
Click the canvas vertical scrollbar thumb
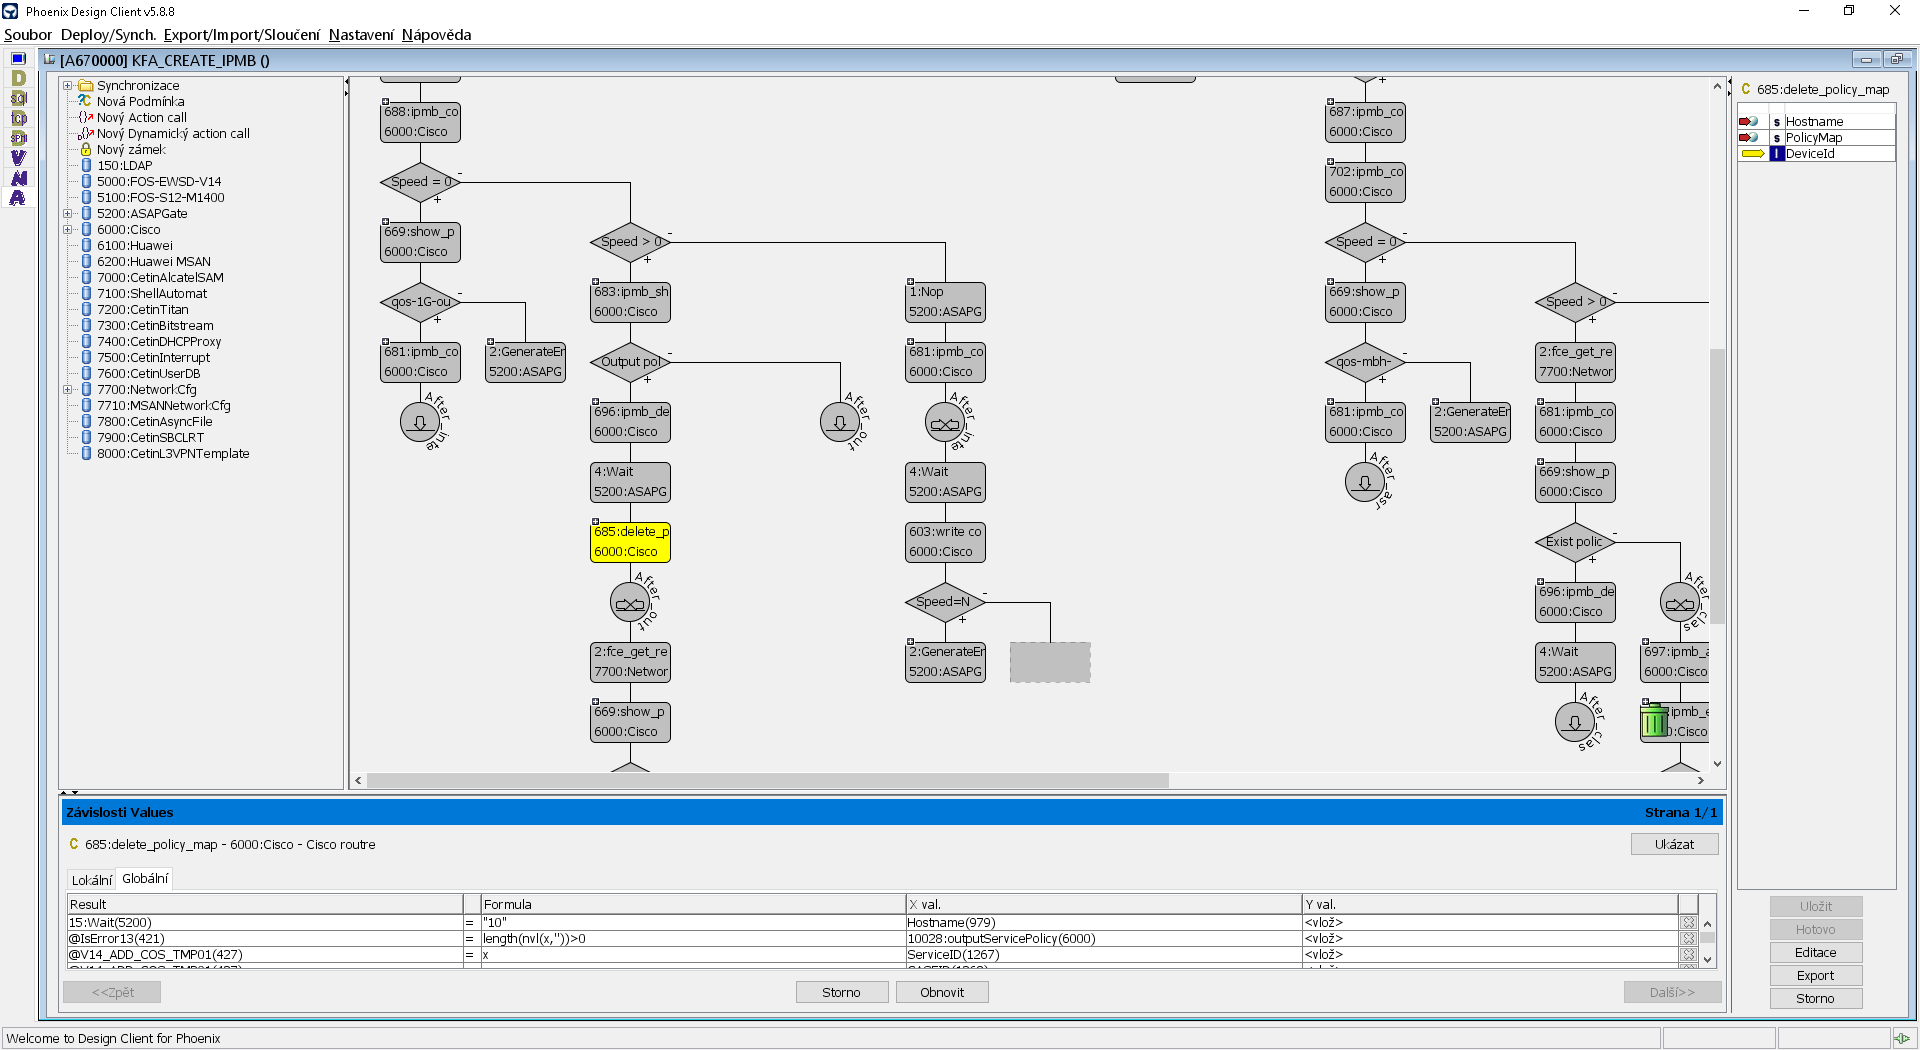click(1717, 486)
